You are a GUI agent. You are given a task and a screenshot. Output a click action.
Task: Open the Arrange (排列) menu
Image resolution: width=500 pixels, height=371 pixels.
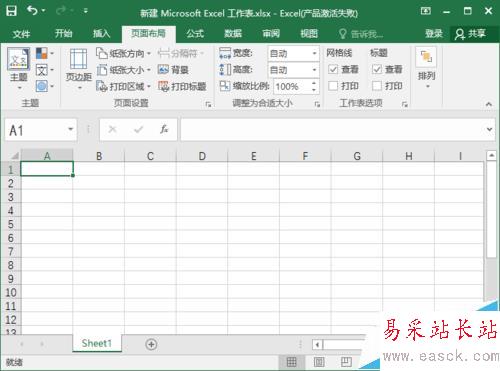(x=426, y=69)
